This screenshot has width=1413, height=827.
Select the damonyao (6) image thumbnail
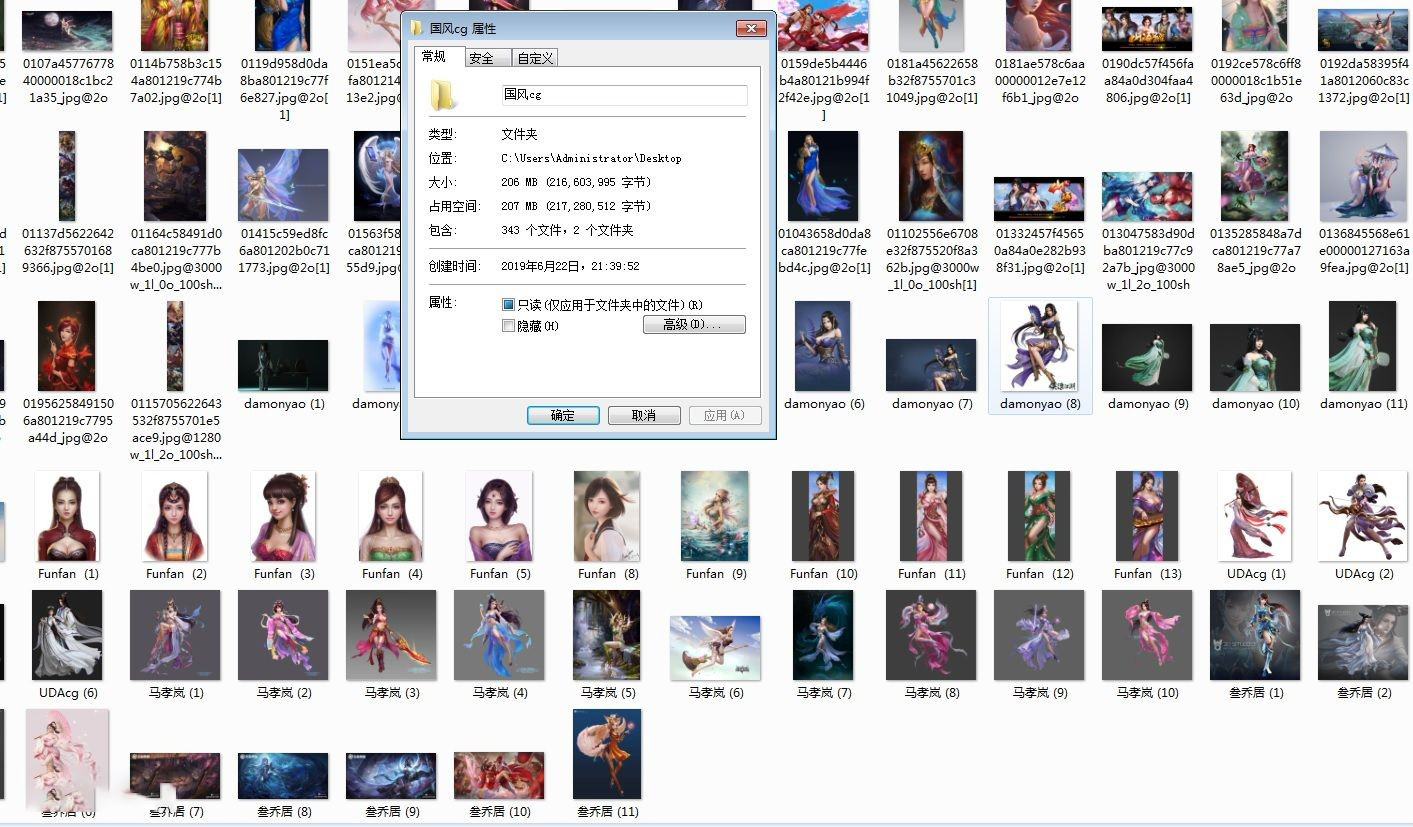click(823, 345)
